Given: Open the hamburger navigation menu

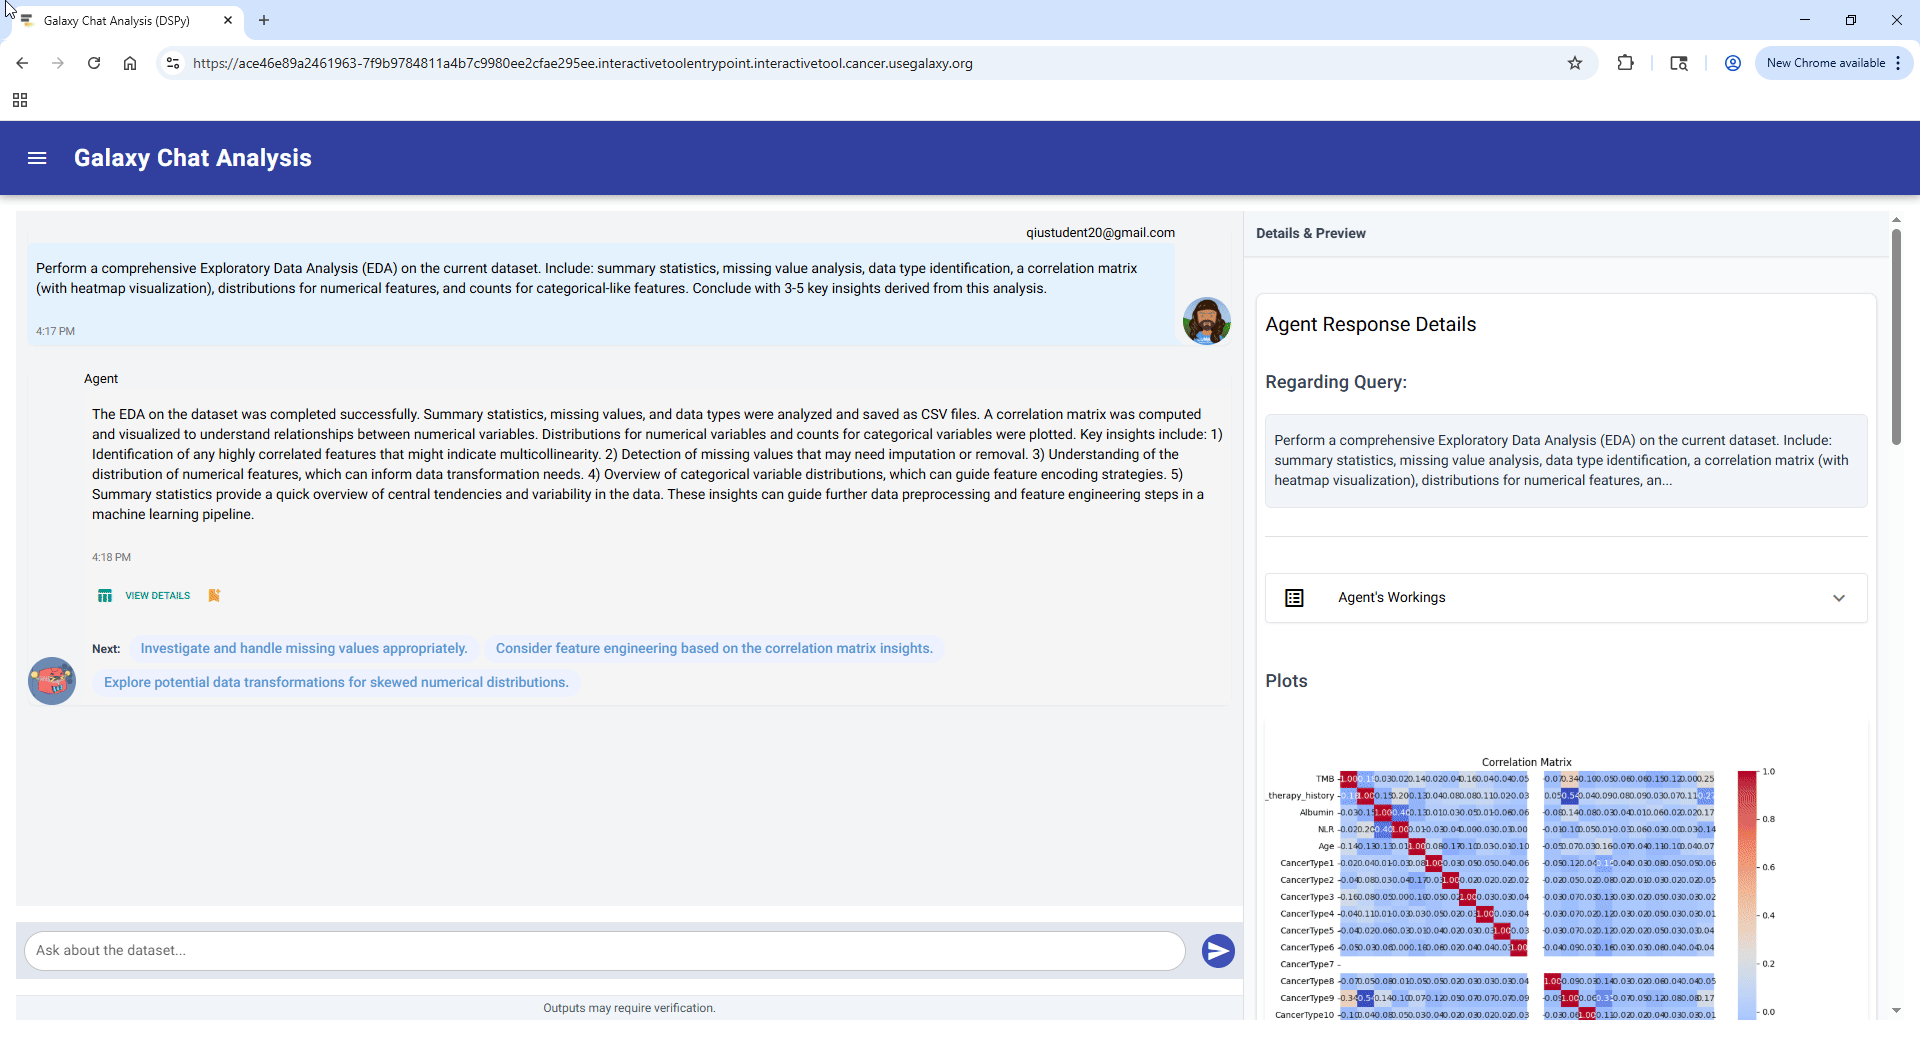Looking at the screenshot, I should click(37, 158).
